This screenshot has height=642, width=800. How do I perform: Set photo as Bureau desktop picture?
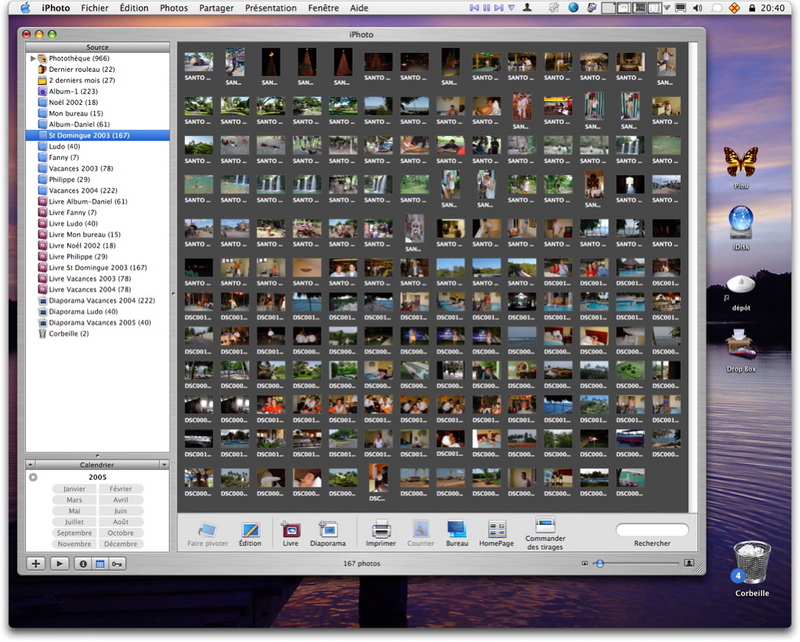click(456, 530)
